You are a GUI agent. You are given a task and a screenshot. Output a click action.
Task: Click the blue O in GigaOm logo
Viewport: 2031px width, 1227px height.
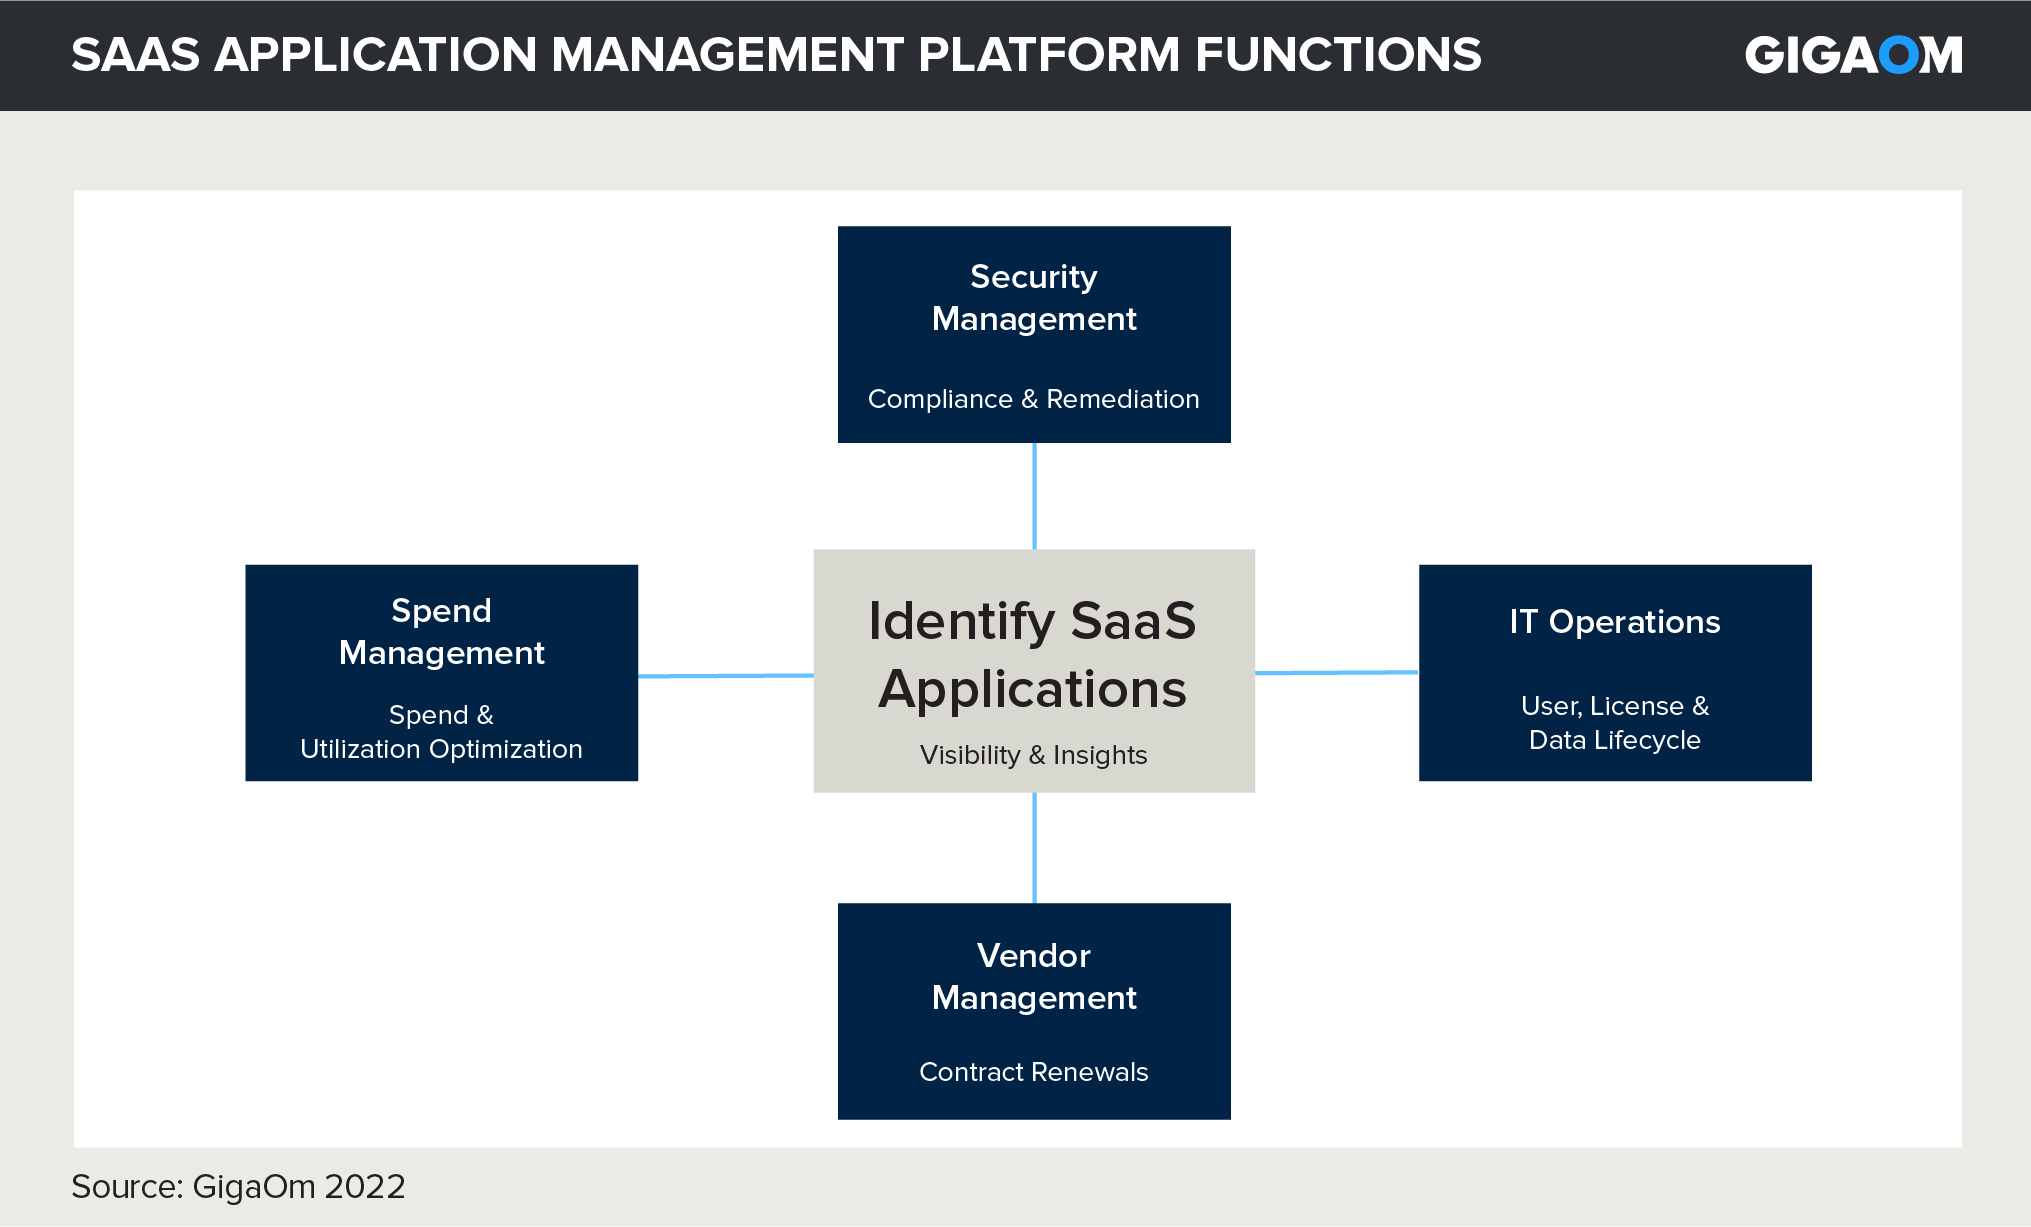tap(1898, 55)
